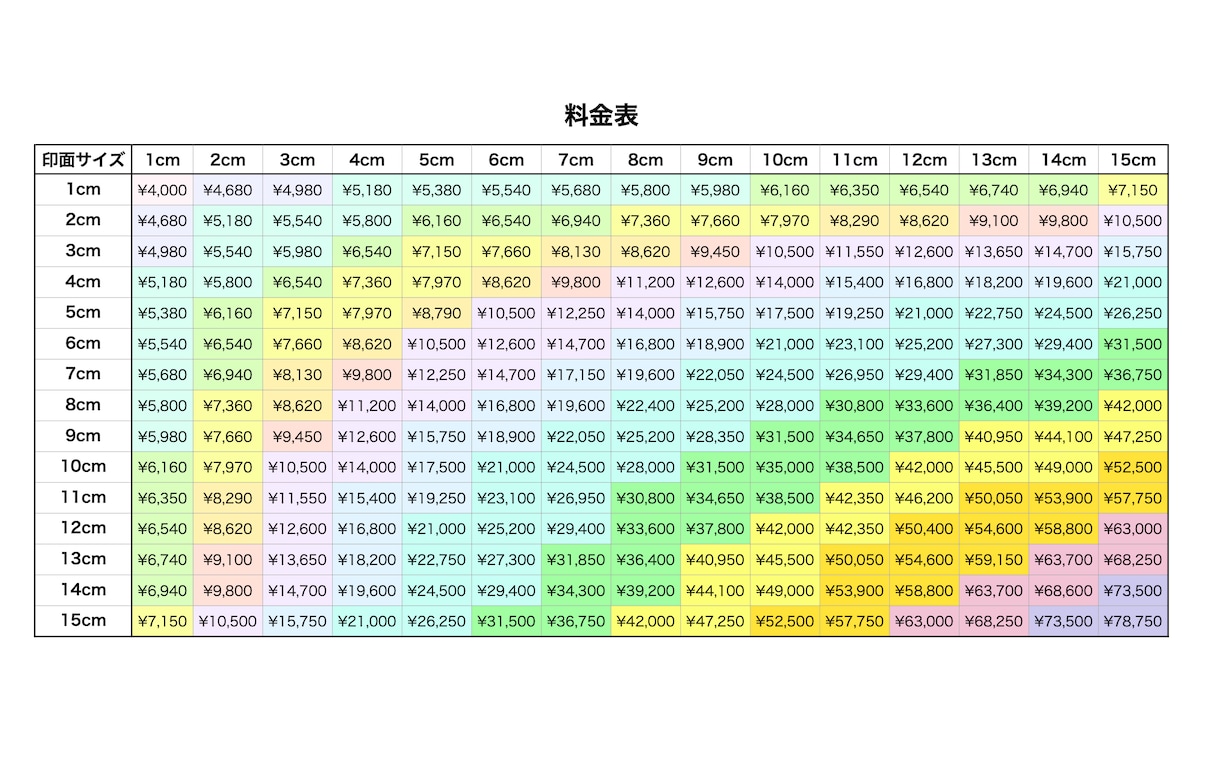The width and height of the screenshot is (1220, 763).
Task: Click the 5cm column header
Action: click(436, 160)
